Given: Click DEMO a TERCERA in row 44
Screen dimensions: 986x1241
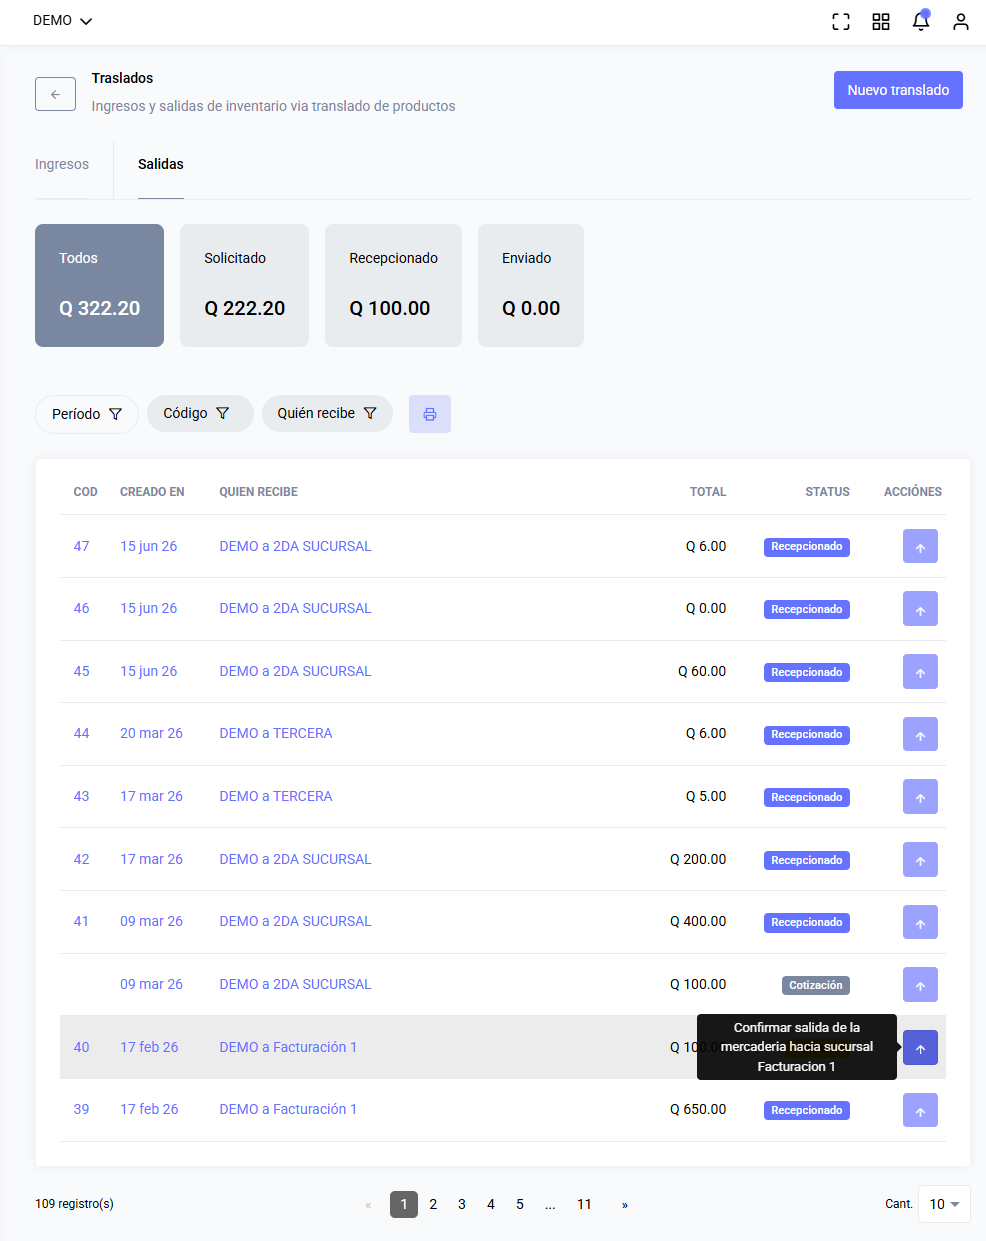Looking at the screenshot, I should click(x=276, y=733).
